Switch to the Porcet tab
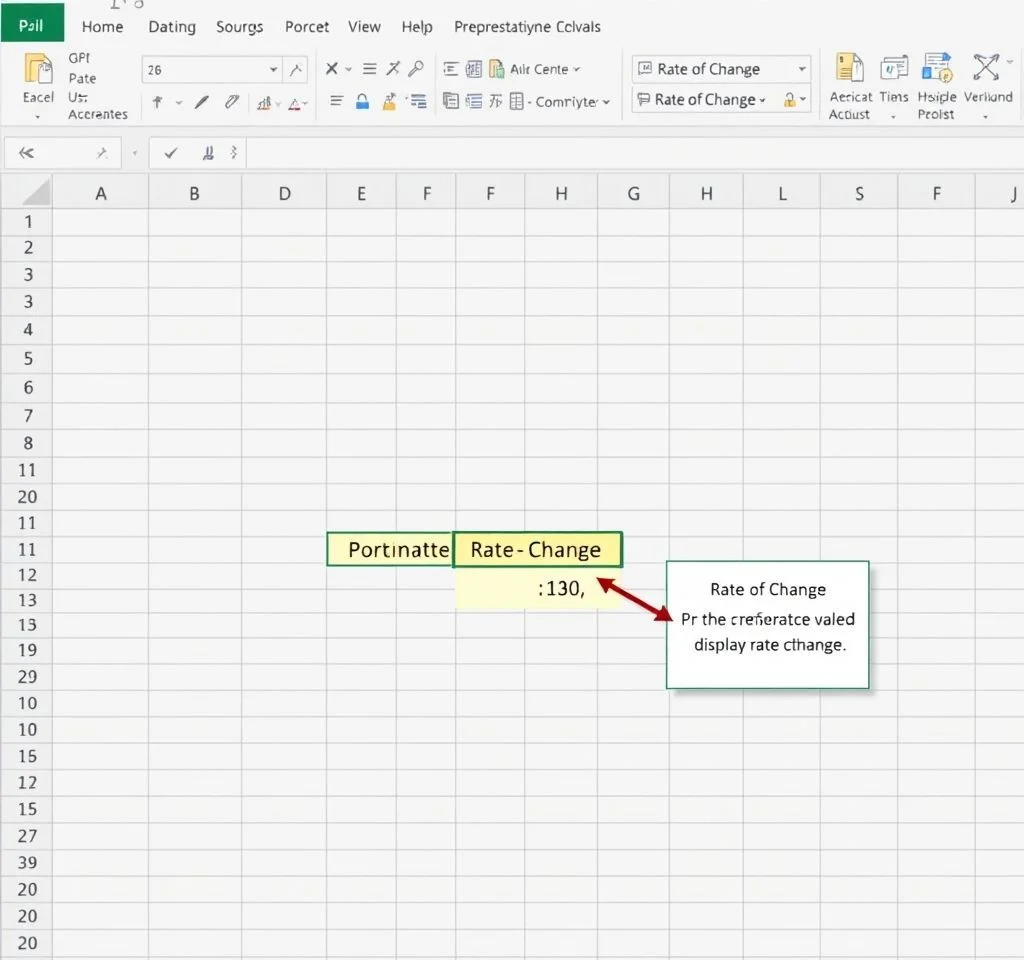The height and width of the screenshot is (960, 1024). [307, 27]
